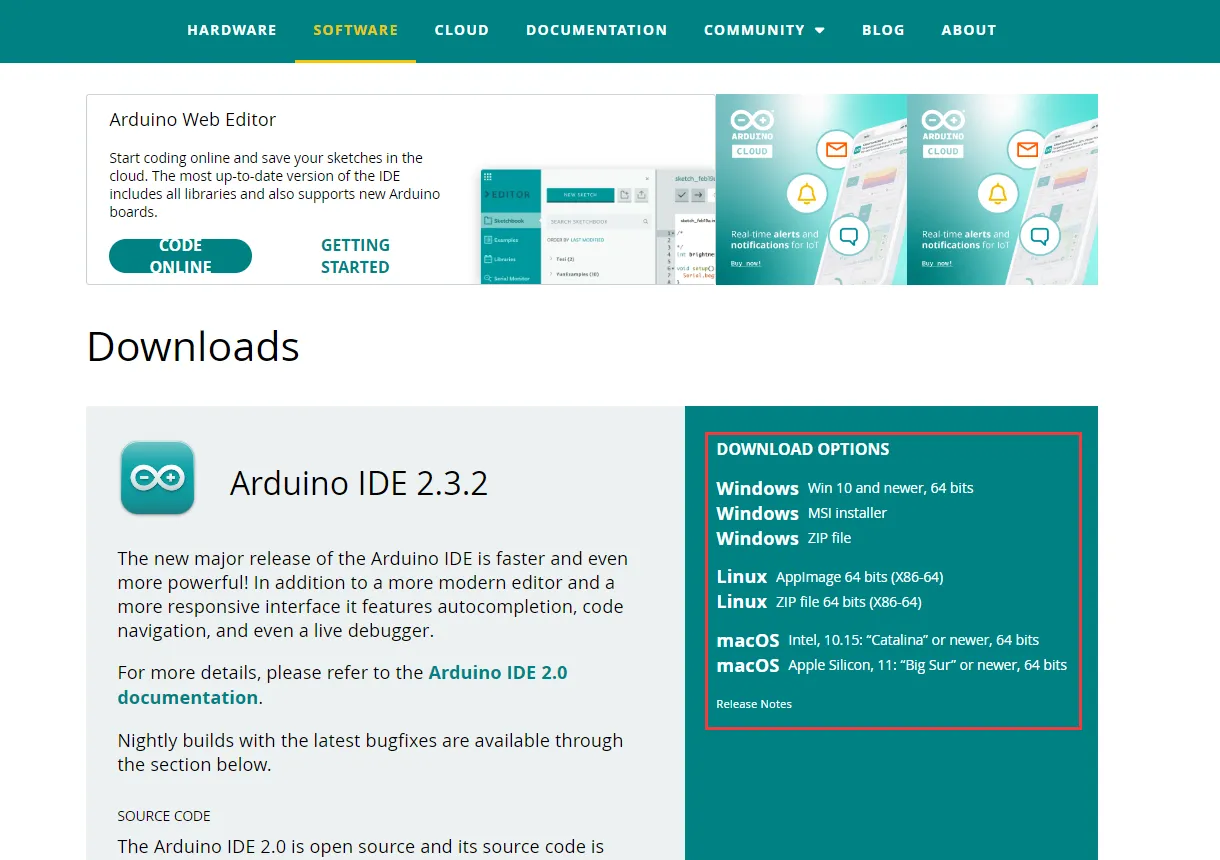Navigate to Documentation in top bar
Screen dimensions: 1220x860
click(x=596, y=30)
